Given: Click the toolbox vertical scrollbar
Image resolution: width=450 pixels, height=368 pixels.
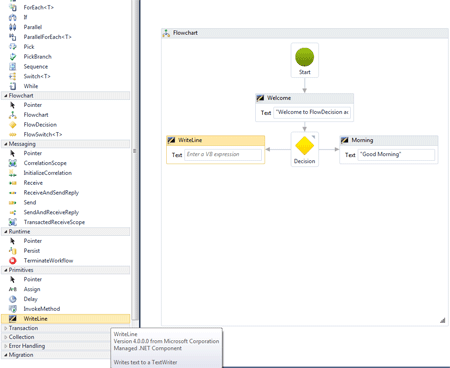Looking at the screenshot, I should 134,160.
